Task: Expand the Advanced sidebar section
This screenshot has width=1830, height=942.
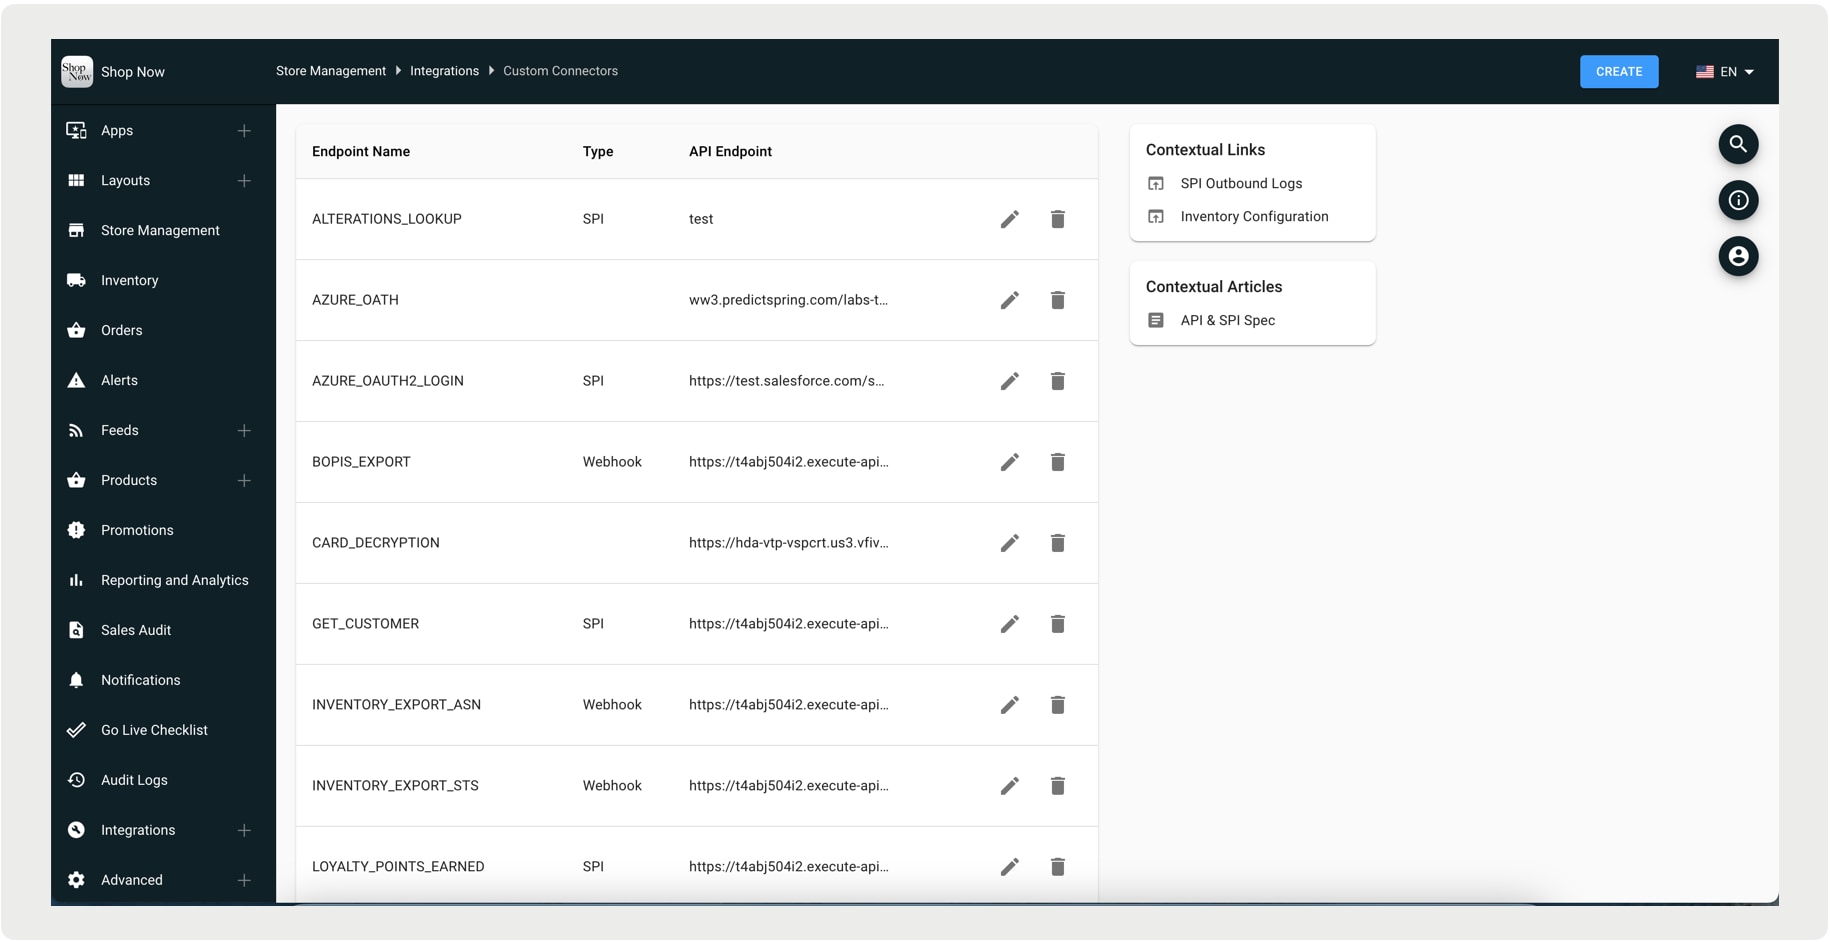Action: [x=244, y=881]
